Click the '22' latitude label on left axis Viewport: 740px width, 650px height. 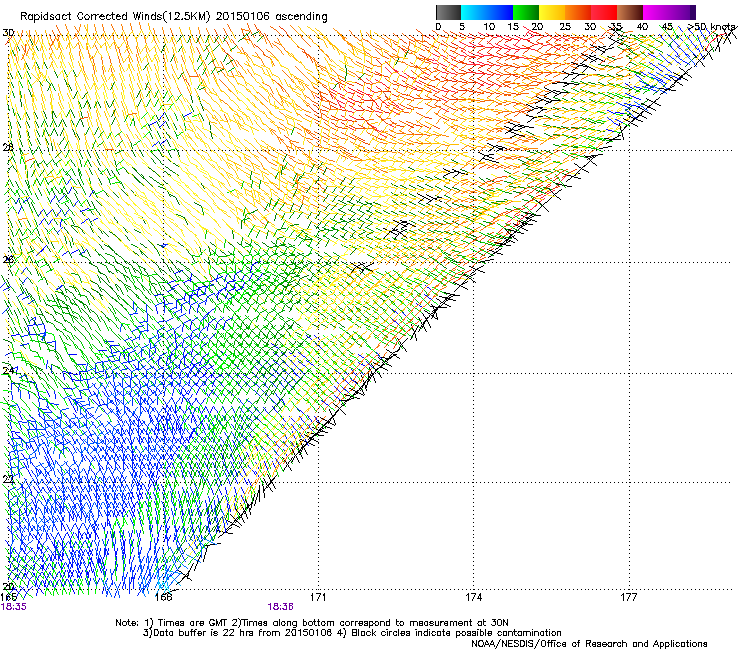coord(8,479)
